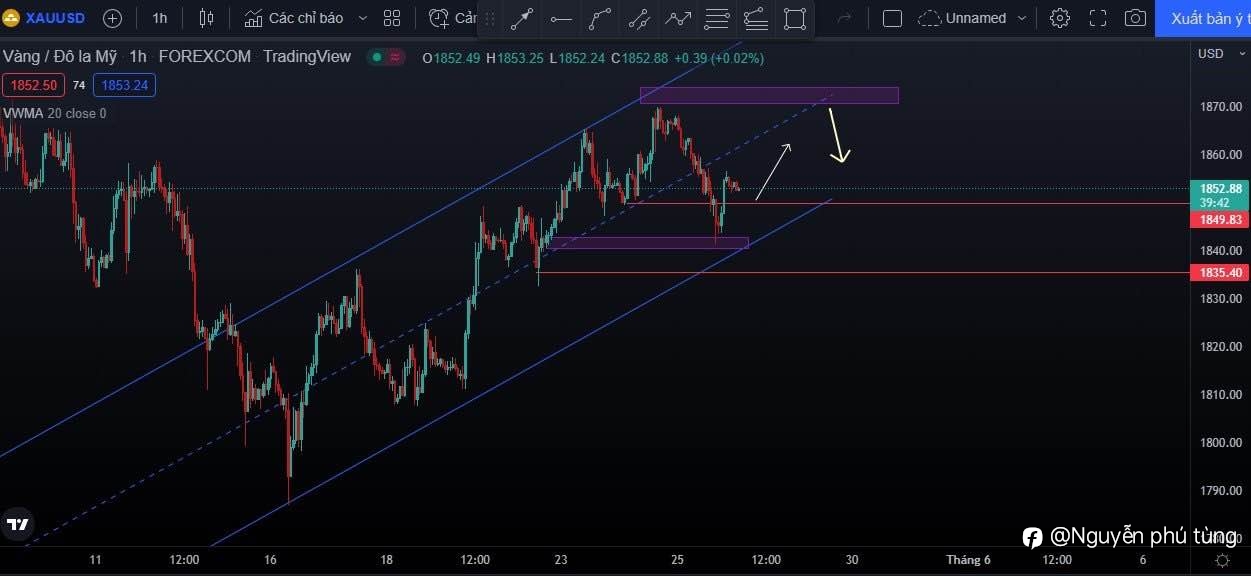Expand the chevron beside Các chỉ báo
This screenshot has width=1251, height=576.
coord(362,18)
